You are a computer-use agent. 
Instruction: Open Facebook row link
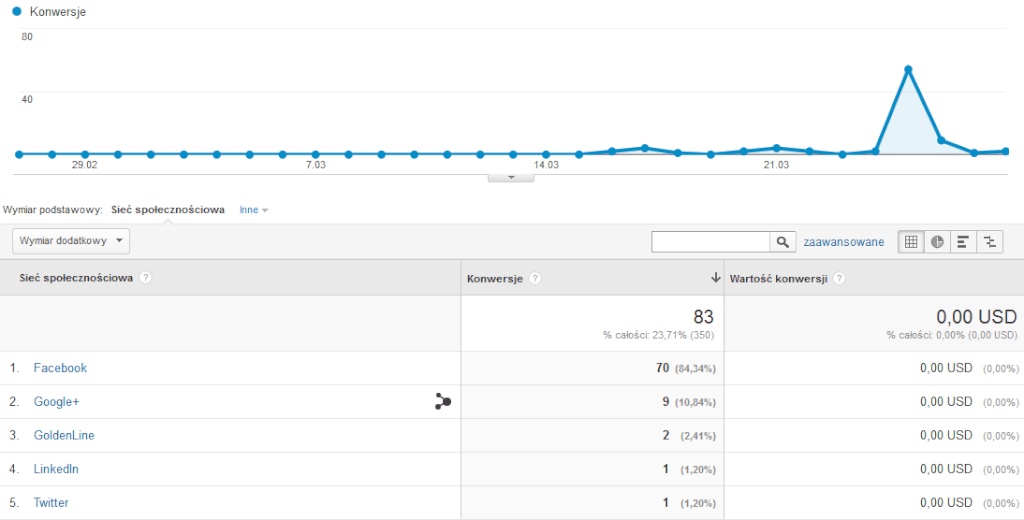(x=60, y=368)
